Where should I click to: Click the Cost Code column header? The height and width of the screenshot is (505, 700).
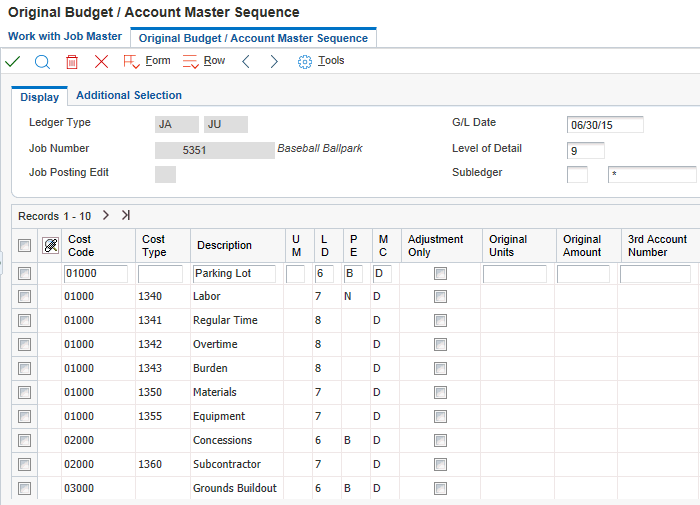click(98, 246)
